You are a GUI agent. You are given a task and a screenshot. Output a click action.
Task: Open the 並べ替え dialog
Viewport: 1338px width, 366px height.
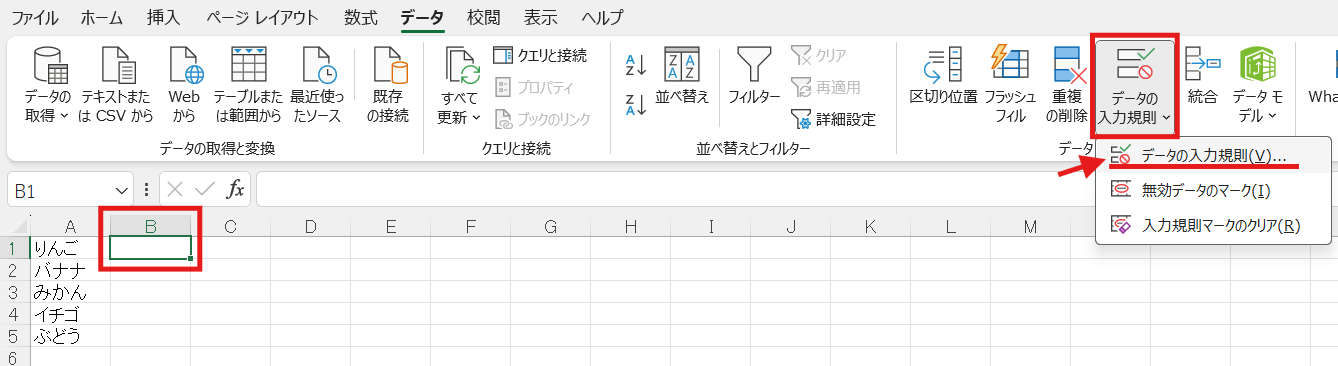tap(682, 76)
